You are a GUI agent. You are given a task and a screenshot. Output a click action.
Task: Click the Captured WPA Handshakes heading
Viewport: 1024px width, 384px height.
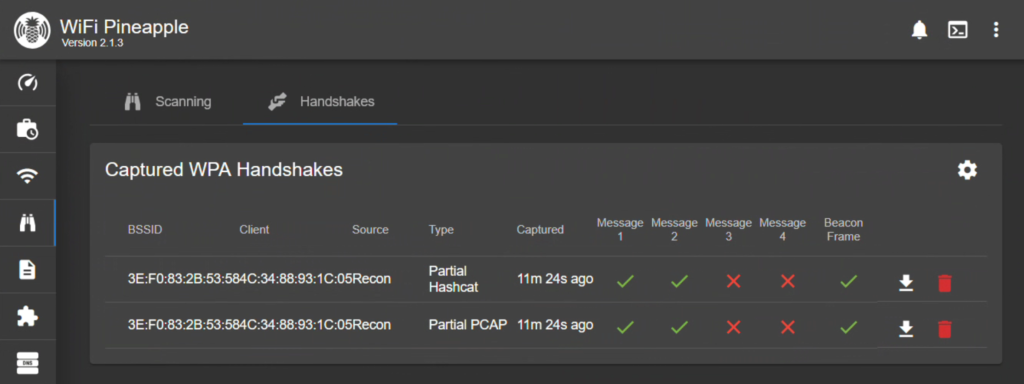point(224,170)
